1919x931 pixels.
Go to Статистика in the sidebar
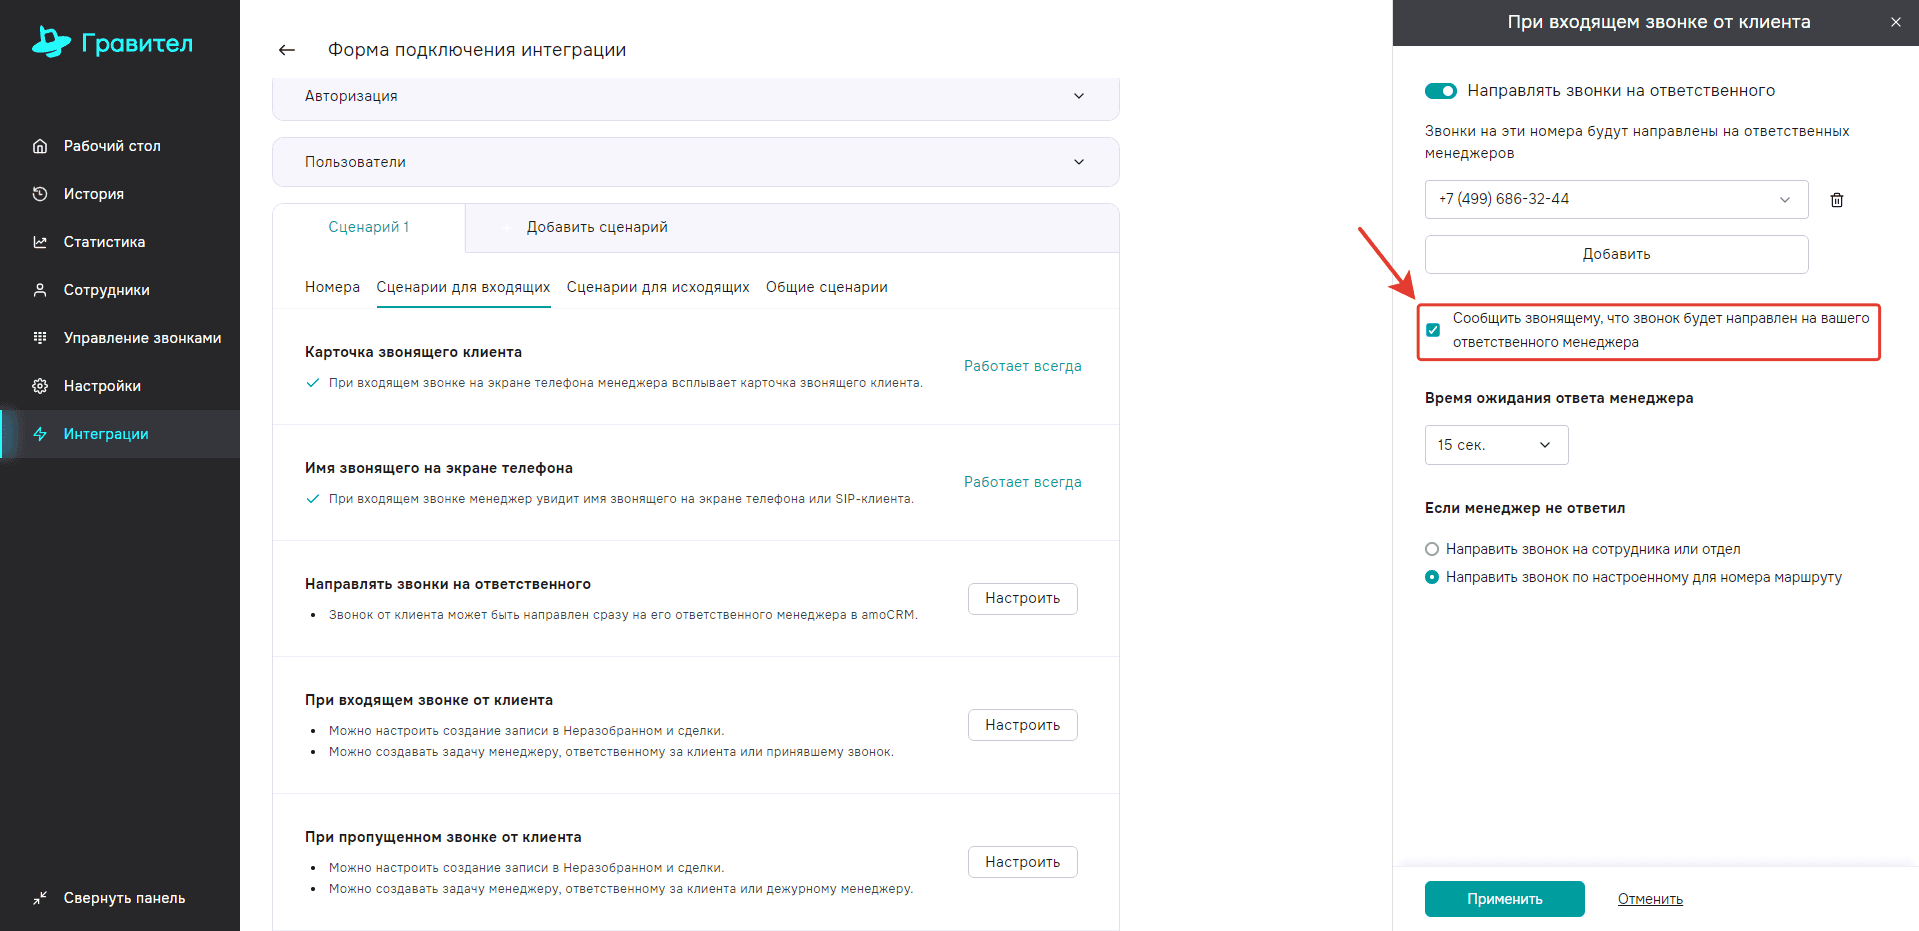click(104, 242)
